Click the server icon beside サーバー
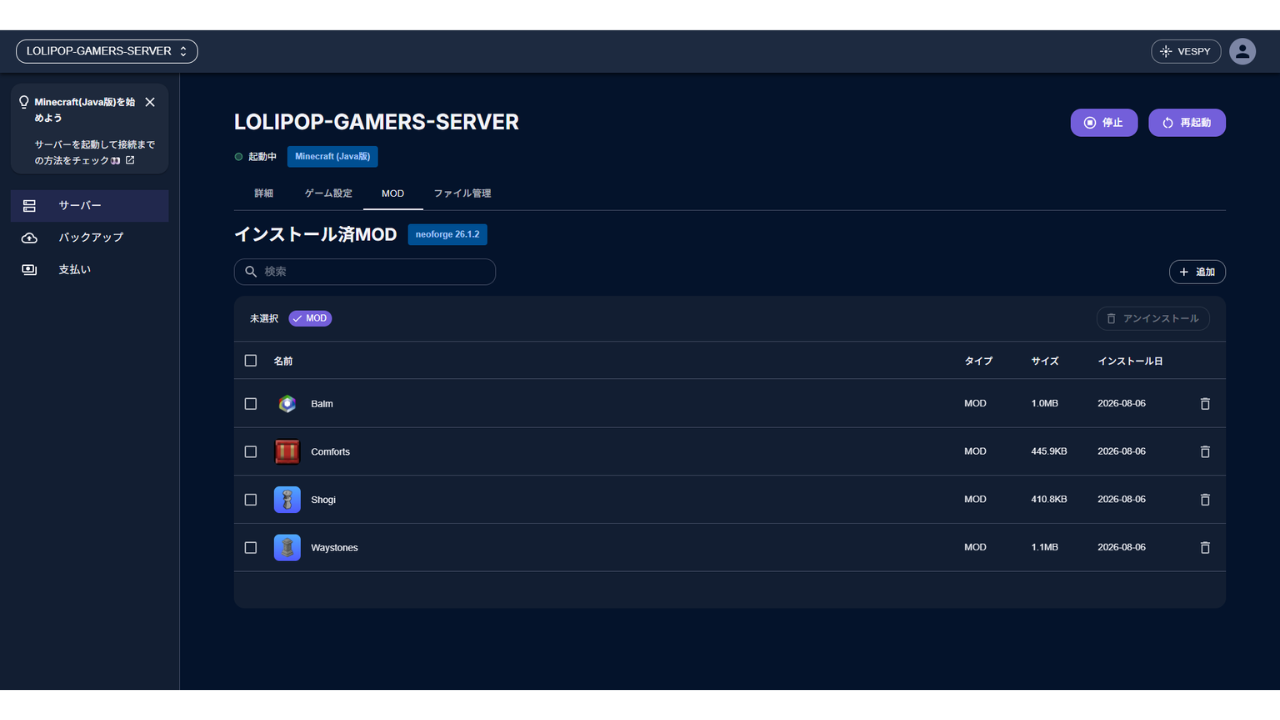1280x720 pixels. 29,205
